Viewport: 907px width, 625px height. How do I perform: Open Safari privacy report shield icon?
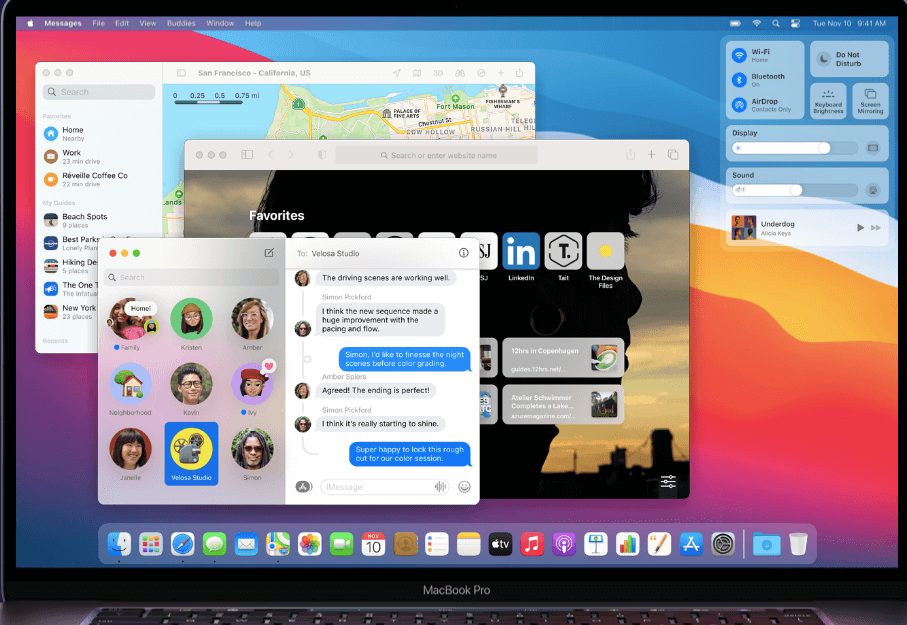[322, 155]
